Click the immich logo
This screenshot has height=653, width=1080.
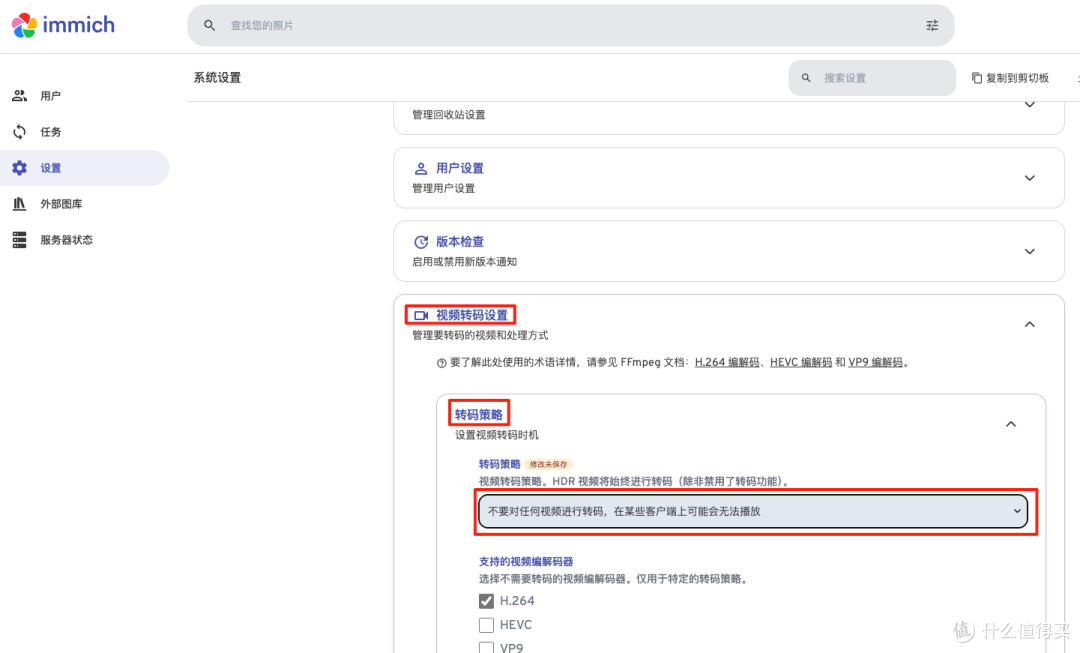tap(63, 25)
